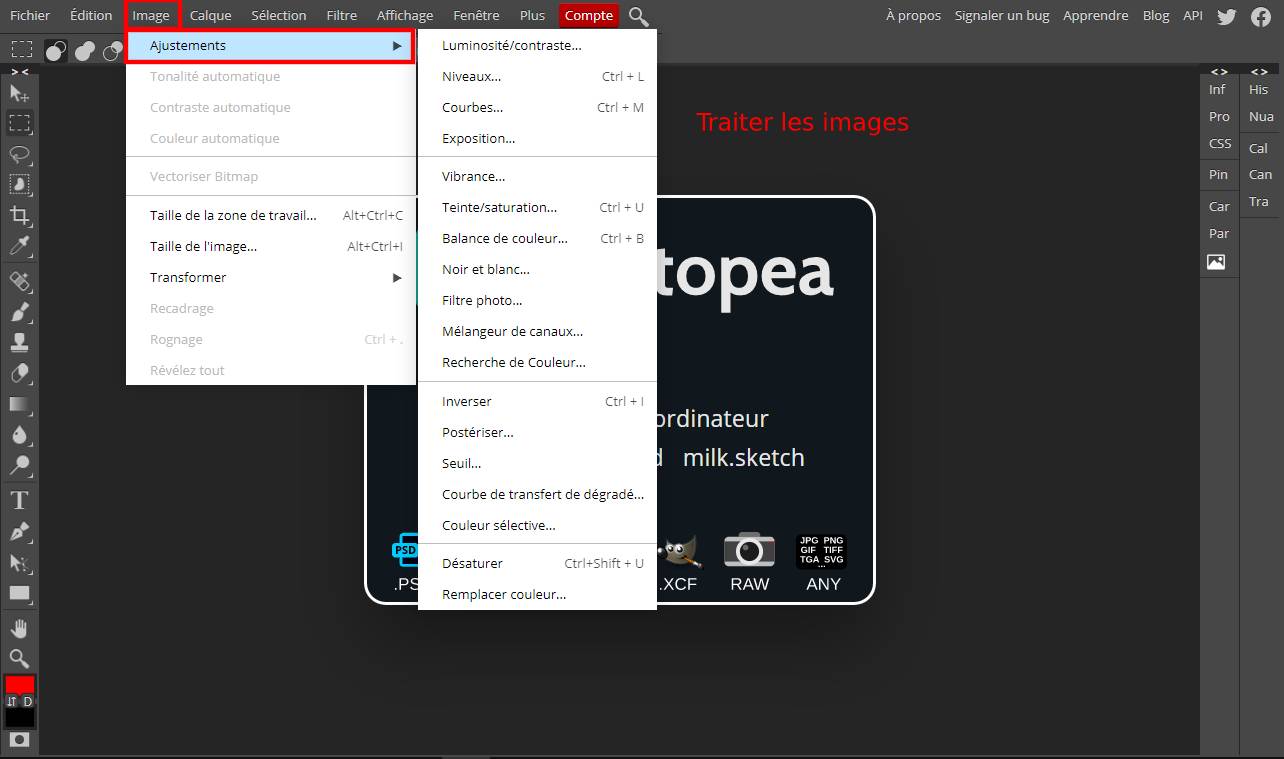This screenshot has height=759, width=1284.
Task: Select the Object Selection tool
Action: point(19,185)
